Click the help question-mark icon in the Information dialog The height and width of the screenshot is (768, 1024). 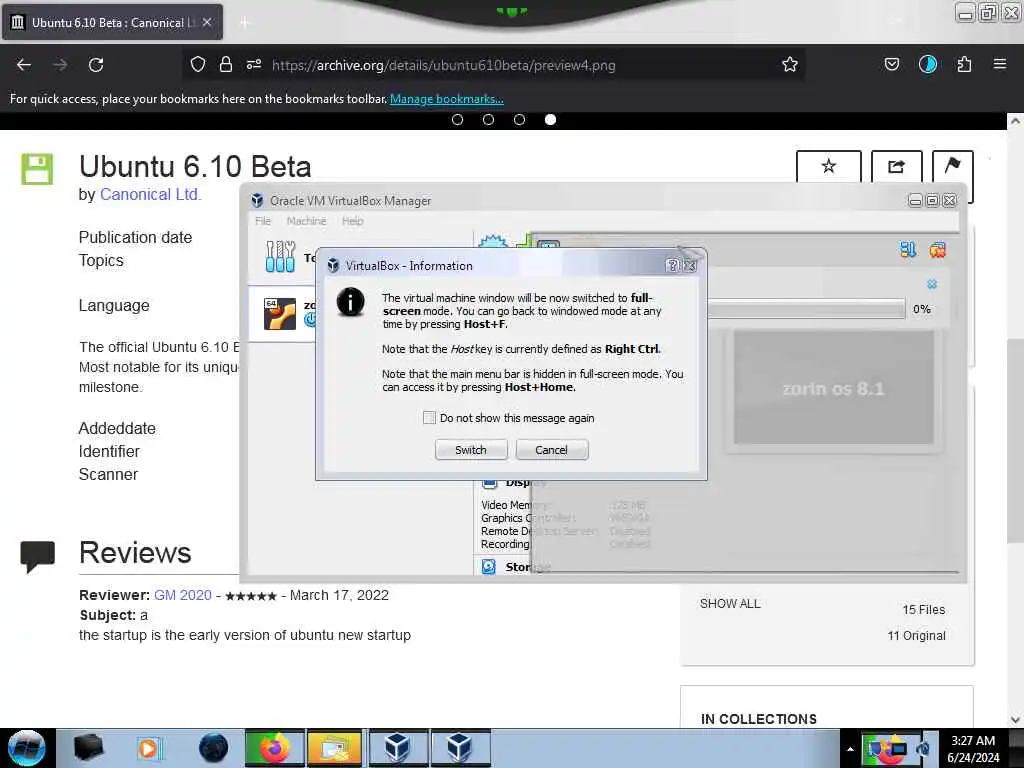click(672, 266)
